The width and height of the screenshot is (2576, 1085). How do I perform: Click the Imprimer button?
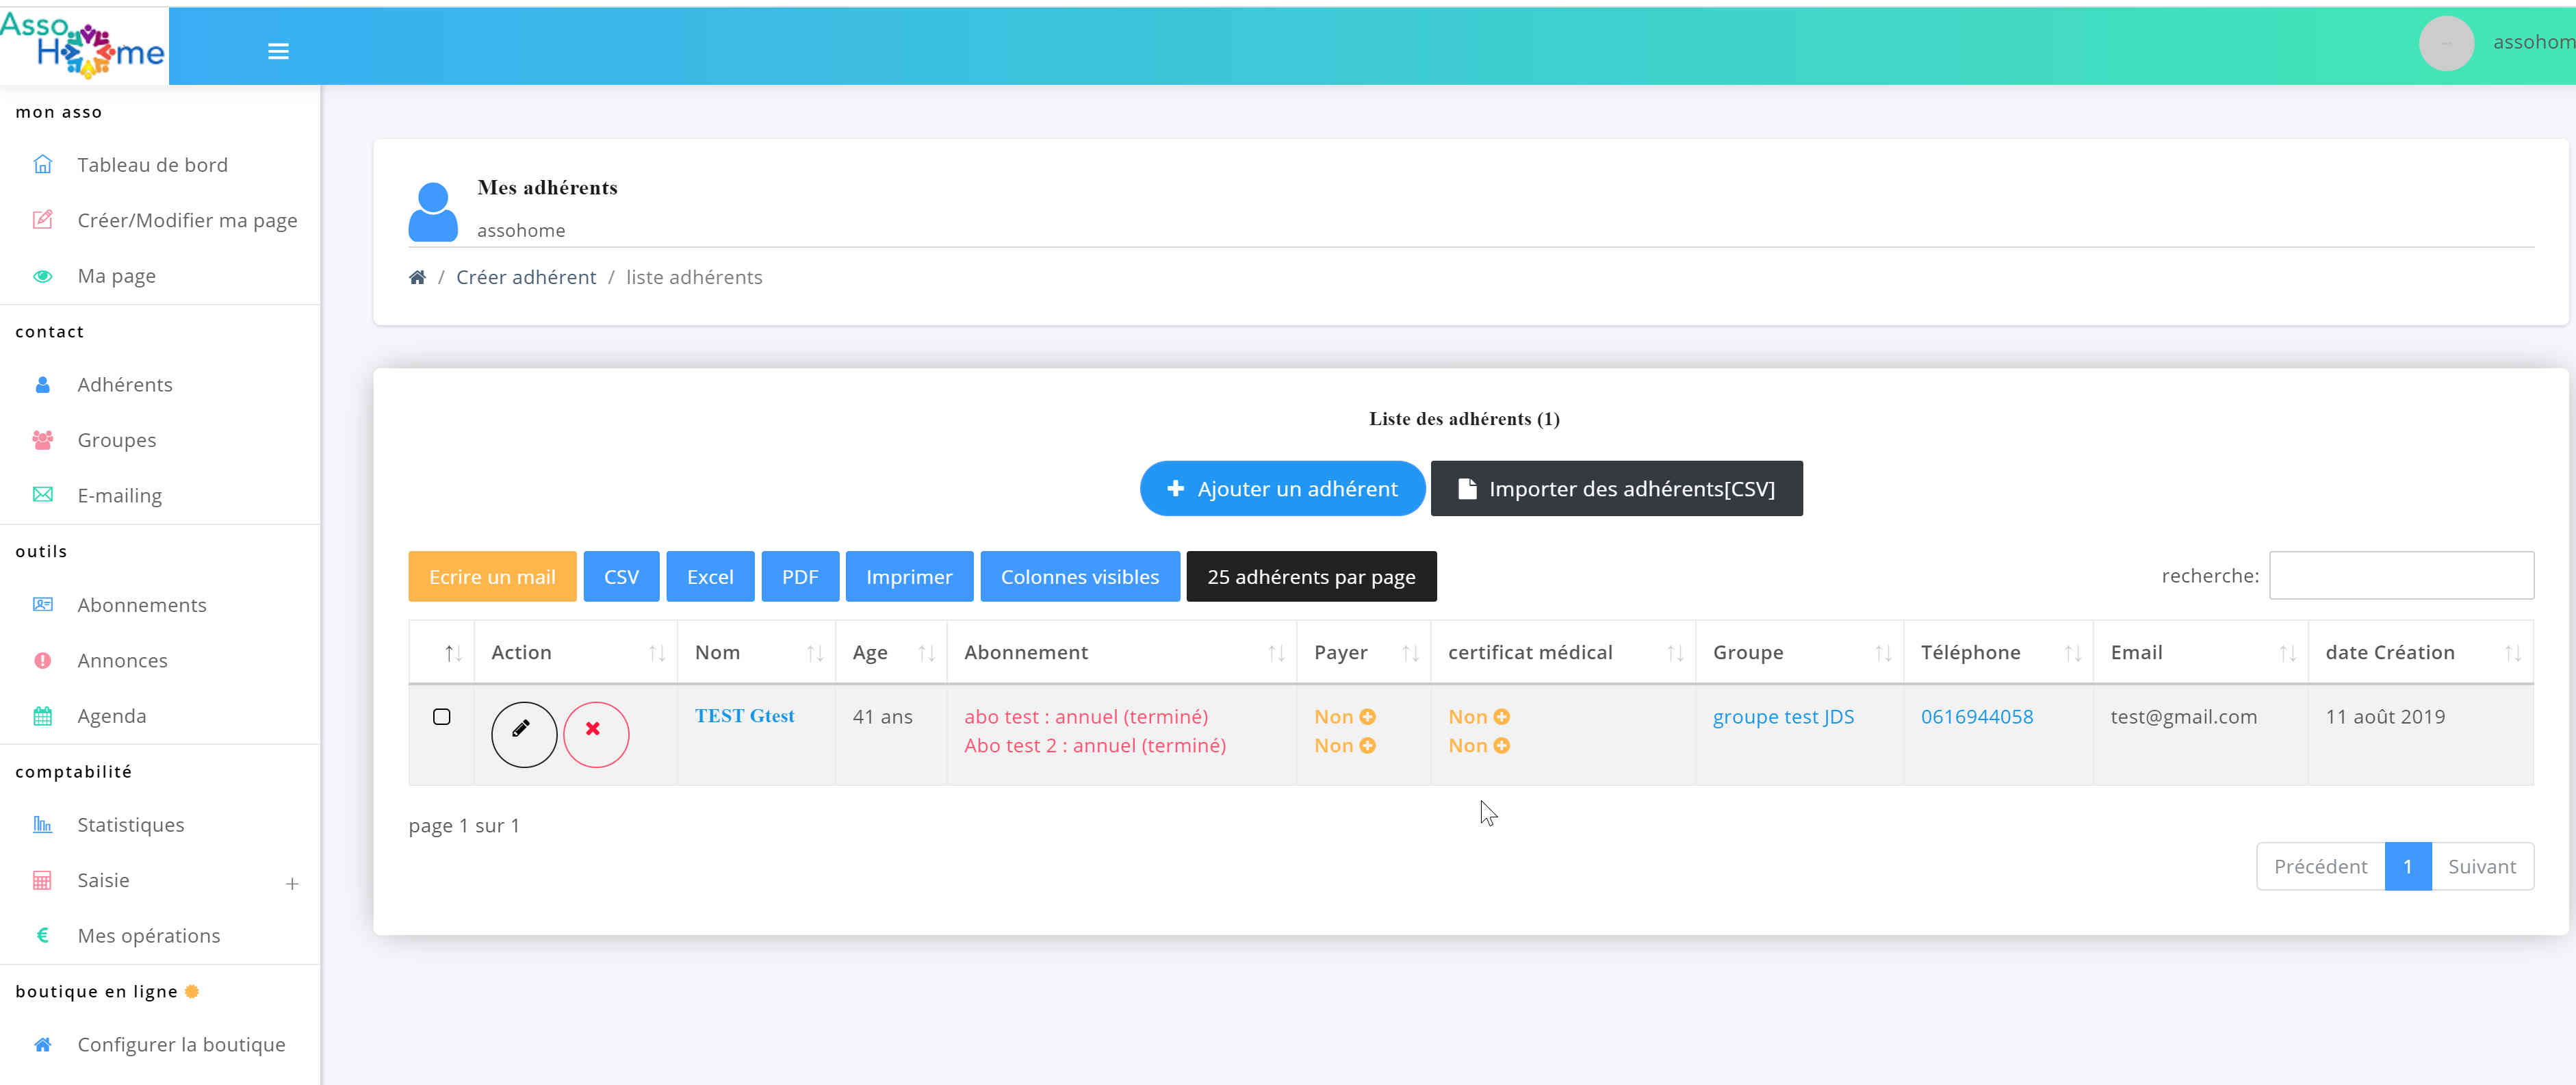(909, 577)
